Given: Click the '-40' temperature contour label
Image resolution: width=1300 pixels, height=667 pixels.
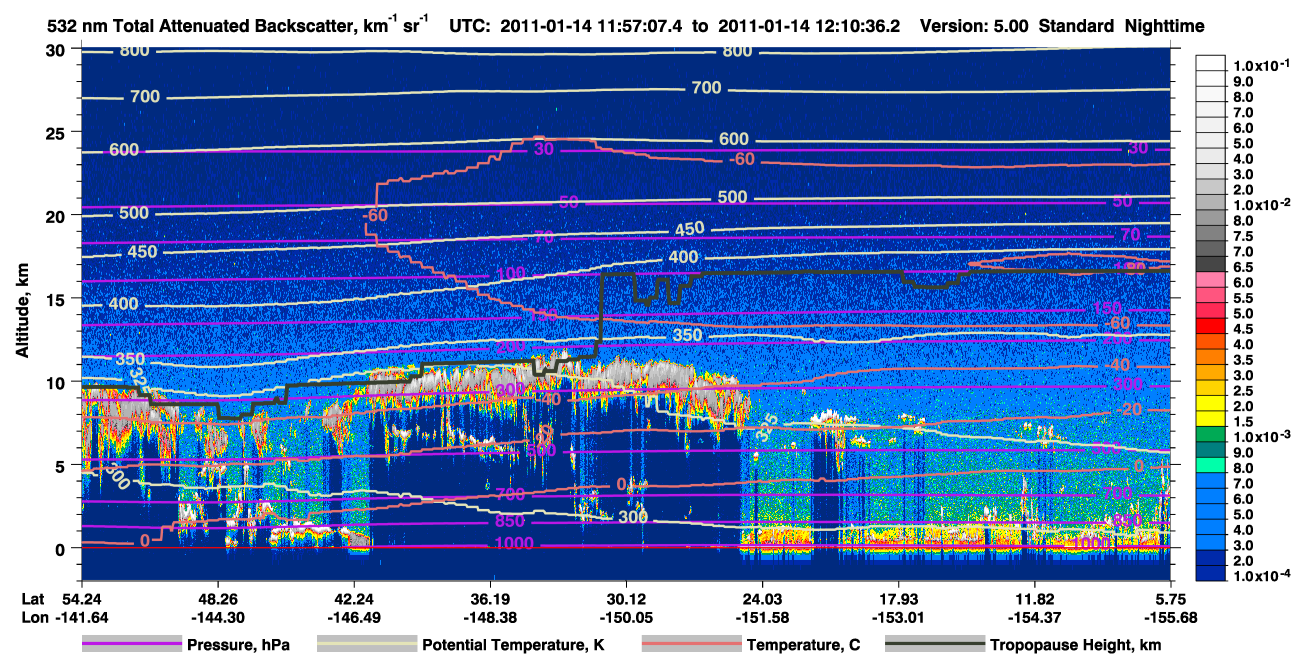Looking at the screenshot, I should coord(1117,365).
